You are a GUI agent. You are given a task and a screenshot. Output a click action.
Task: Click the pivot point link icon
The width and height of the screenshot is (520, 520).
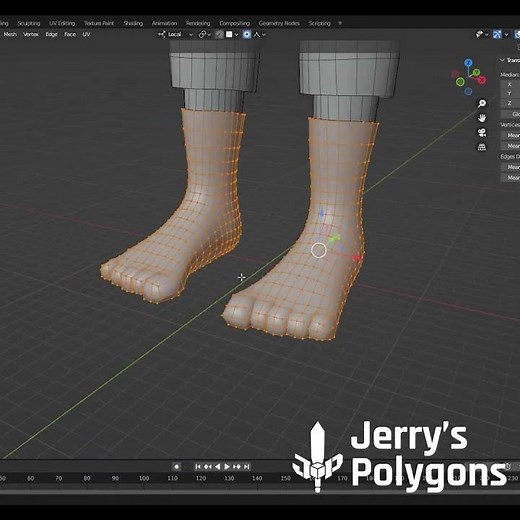[x=202, y=34]
